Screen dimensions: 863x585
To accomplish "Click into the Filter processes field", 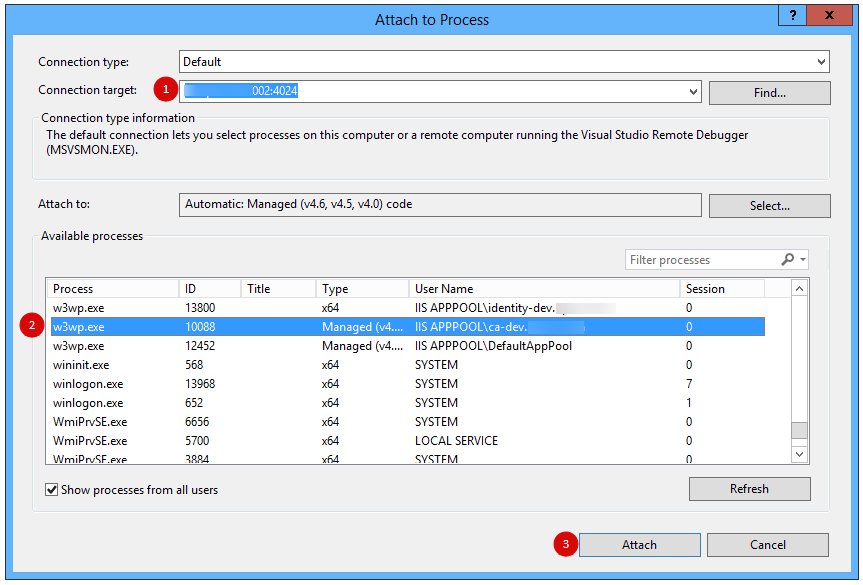I will click(702, 260).
